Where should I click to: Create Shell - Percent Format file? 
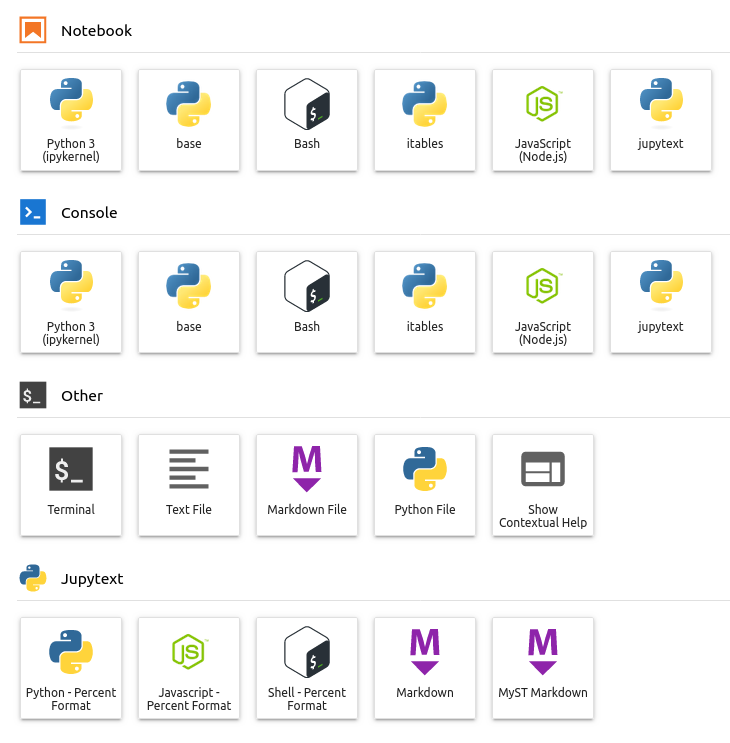click(x=306, y=668)
